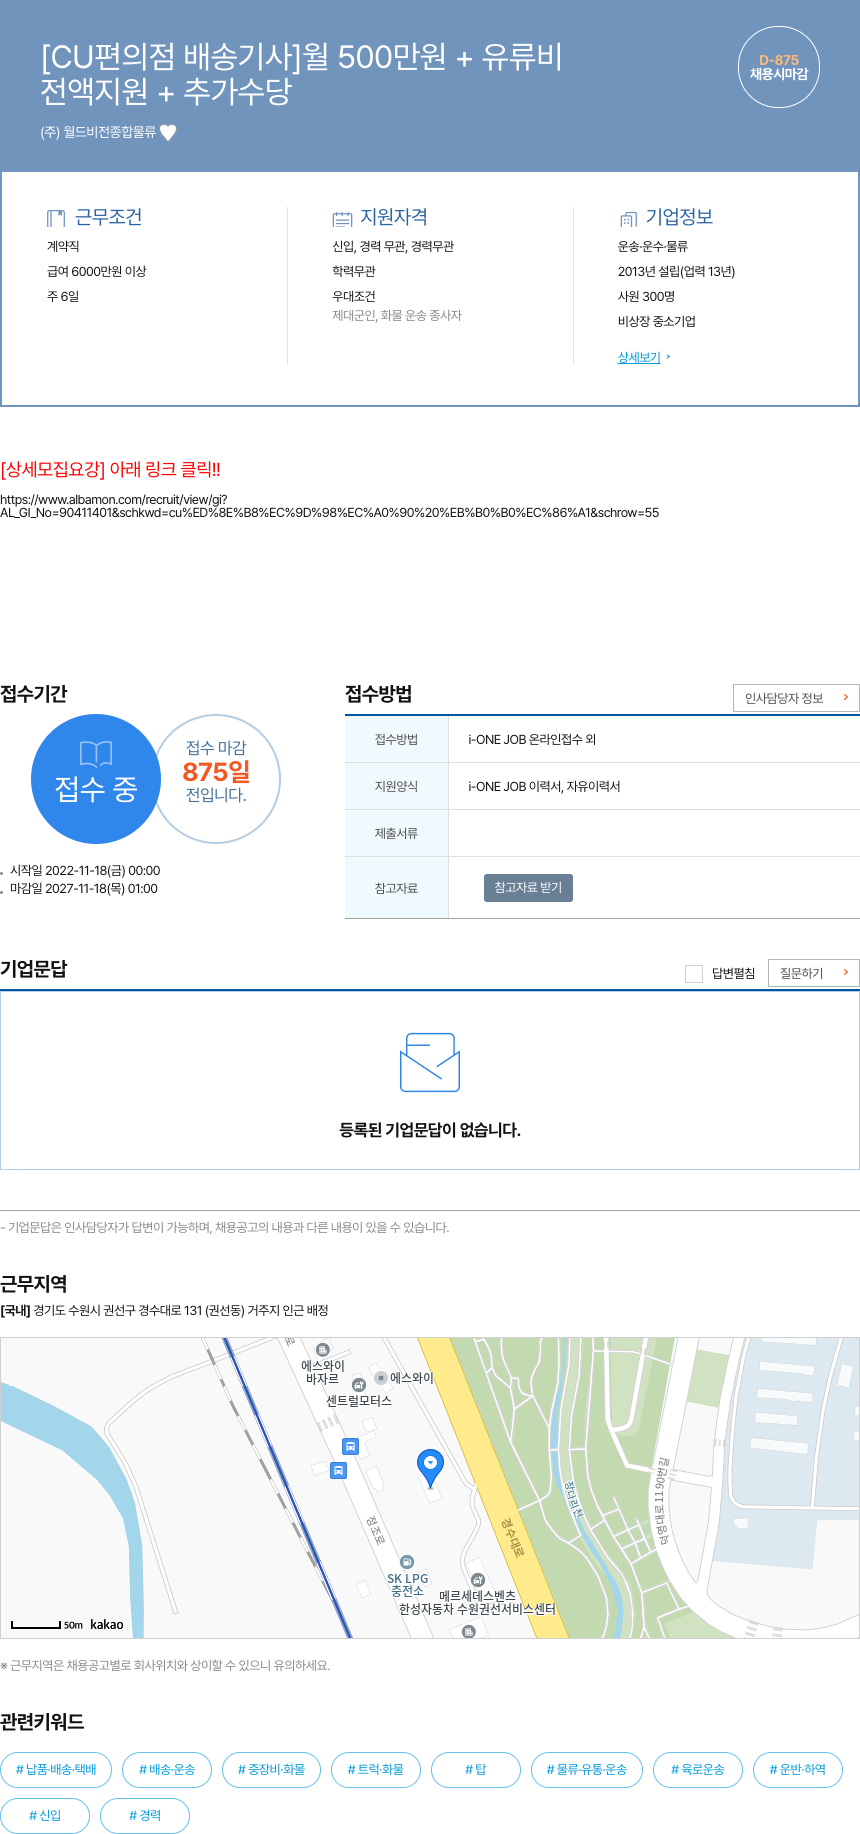The width and height of the screenshot is (860, 1834).
Task: Click the envelope icon in 기업문답 box
Action: coord(430,1062)
